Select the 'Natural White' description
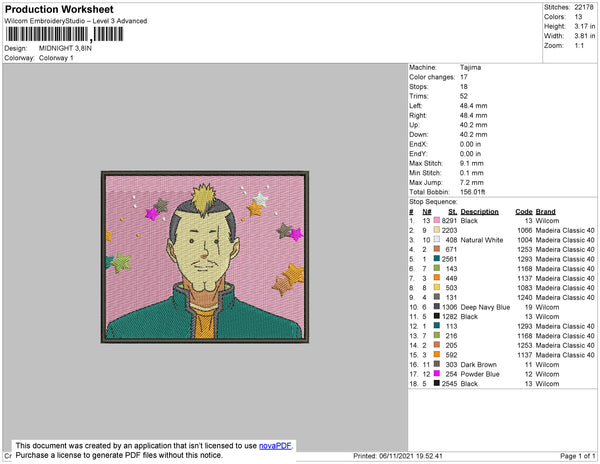 pos(482,240)
